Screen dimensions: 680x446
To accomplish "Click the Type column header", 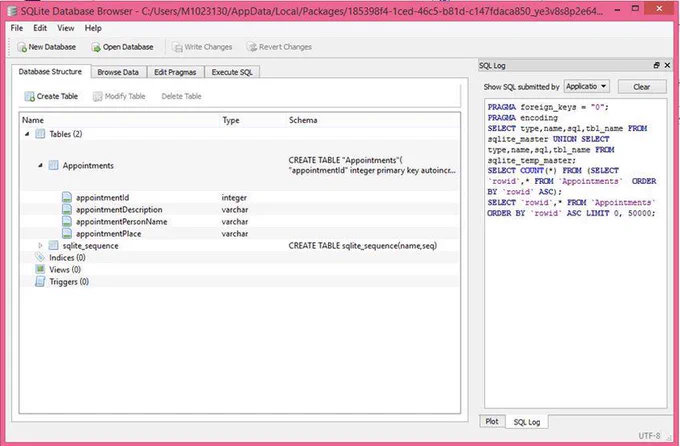I will coord(231,120).
